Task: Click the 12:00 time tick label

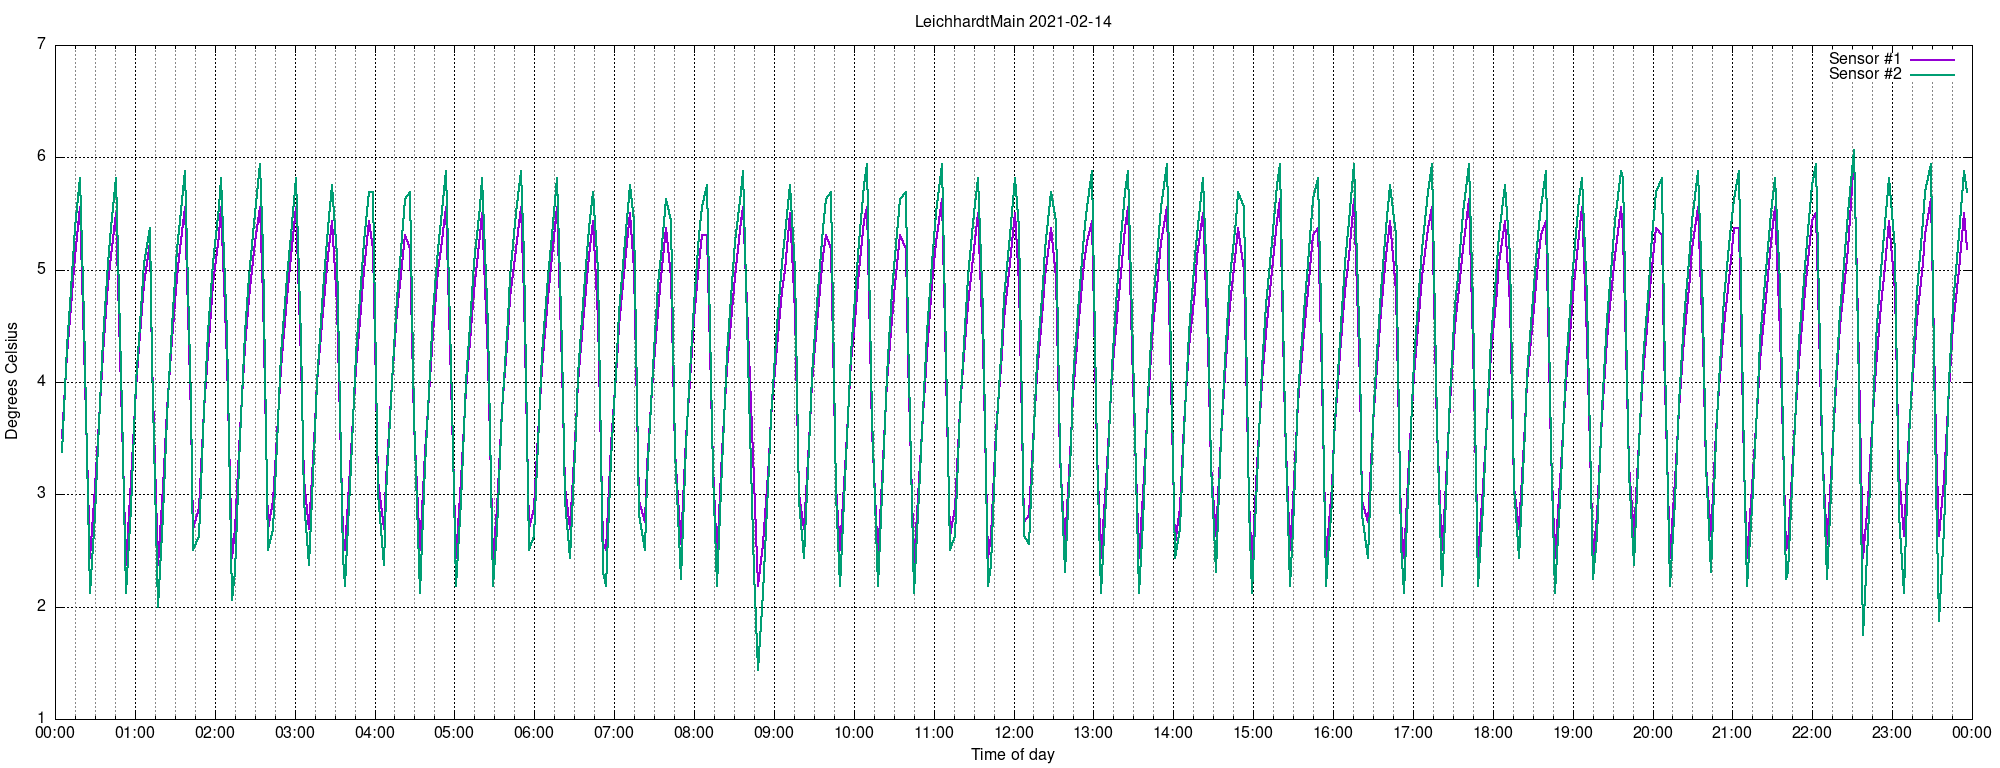Action: (1013, 732)
